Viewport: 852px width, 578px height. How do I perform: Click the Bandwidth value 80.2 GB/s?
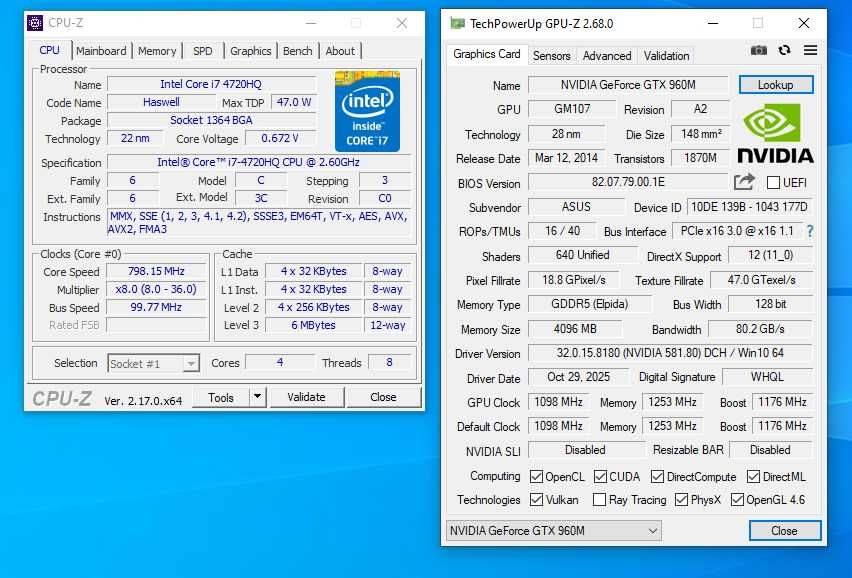click(761, 329)
